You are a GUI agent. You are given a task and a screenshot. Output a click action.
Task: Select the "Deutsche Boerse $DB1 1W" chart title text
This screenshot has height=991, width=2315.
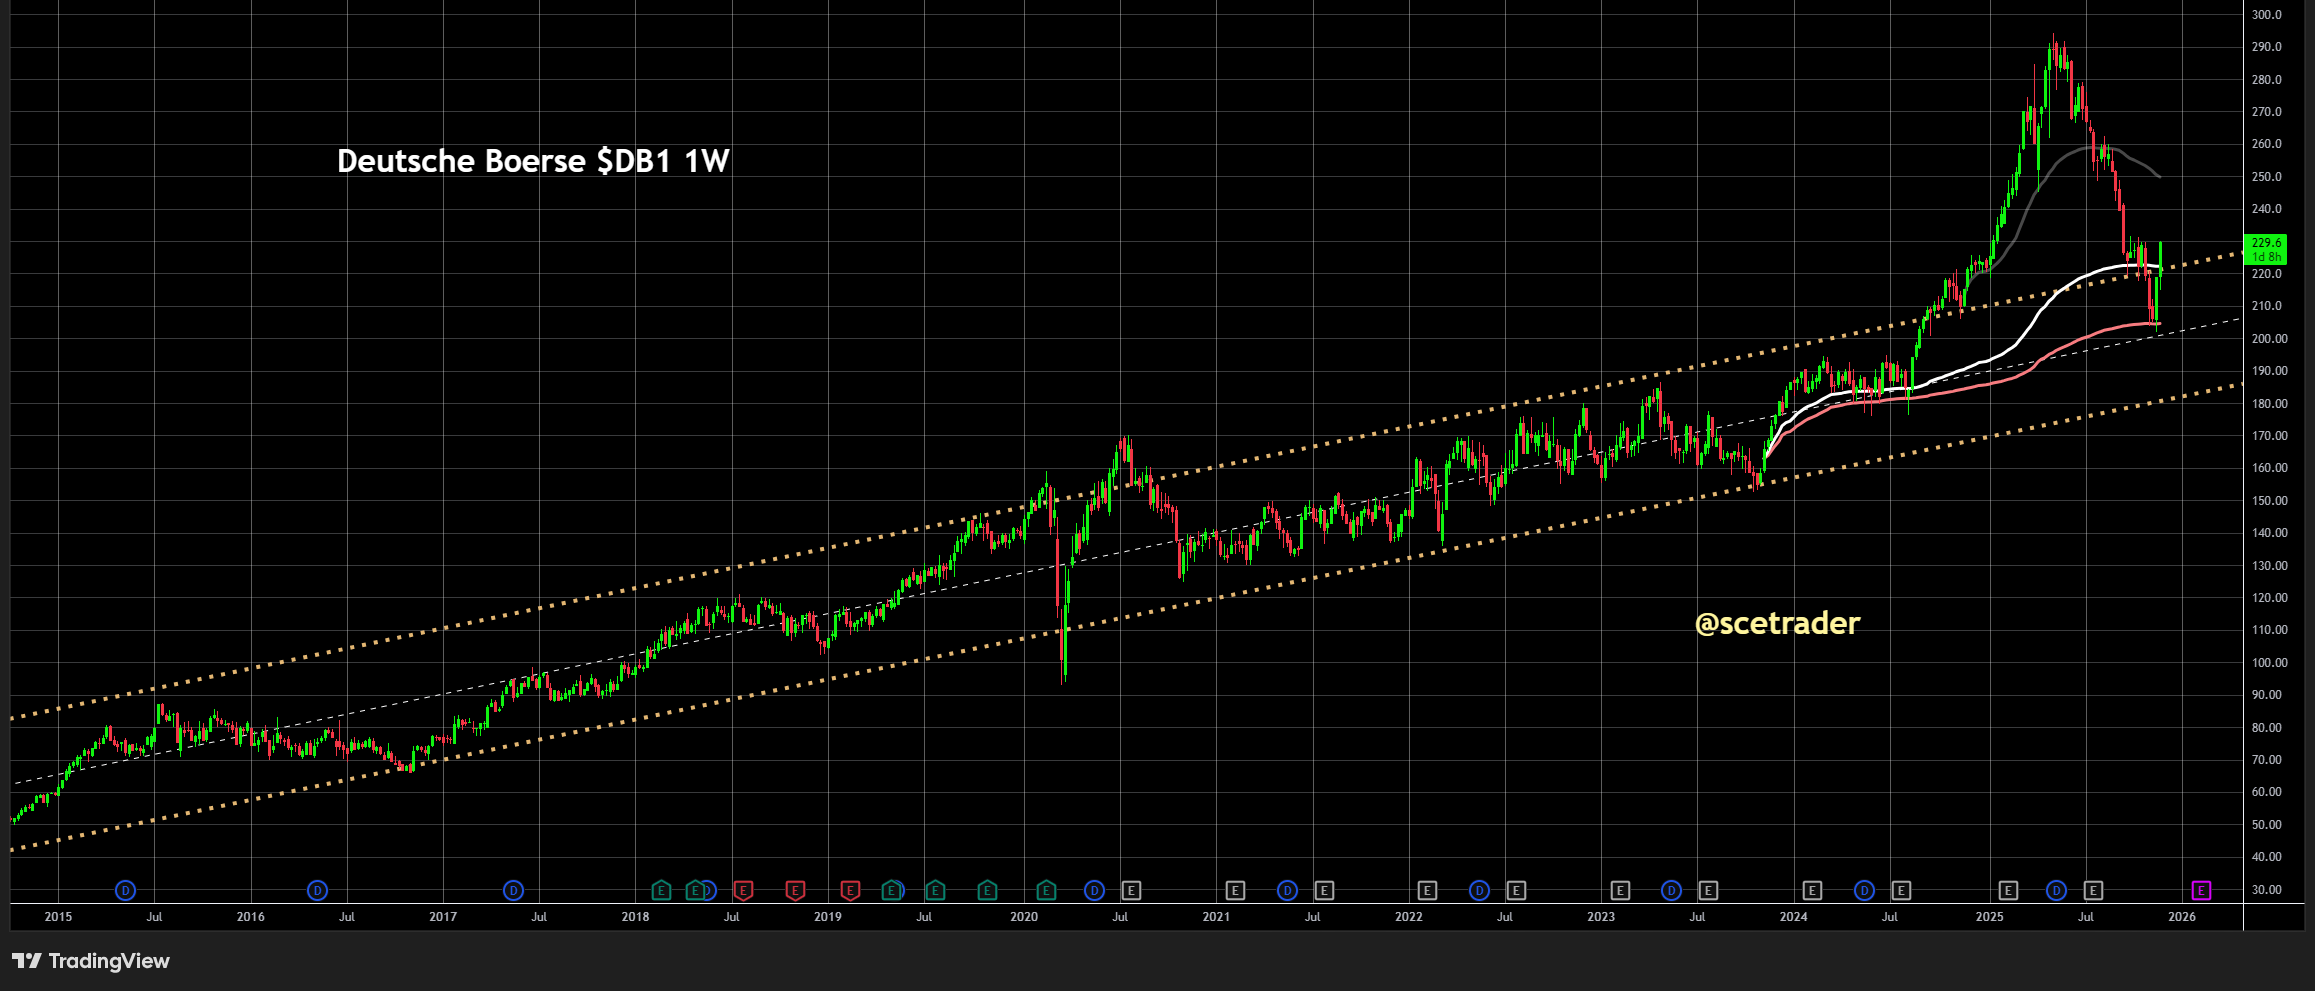pyautogui.click(x=533, y=161)
